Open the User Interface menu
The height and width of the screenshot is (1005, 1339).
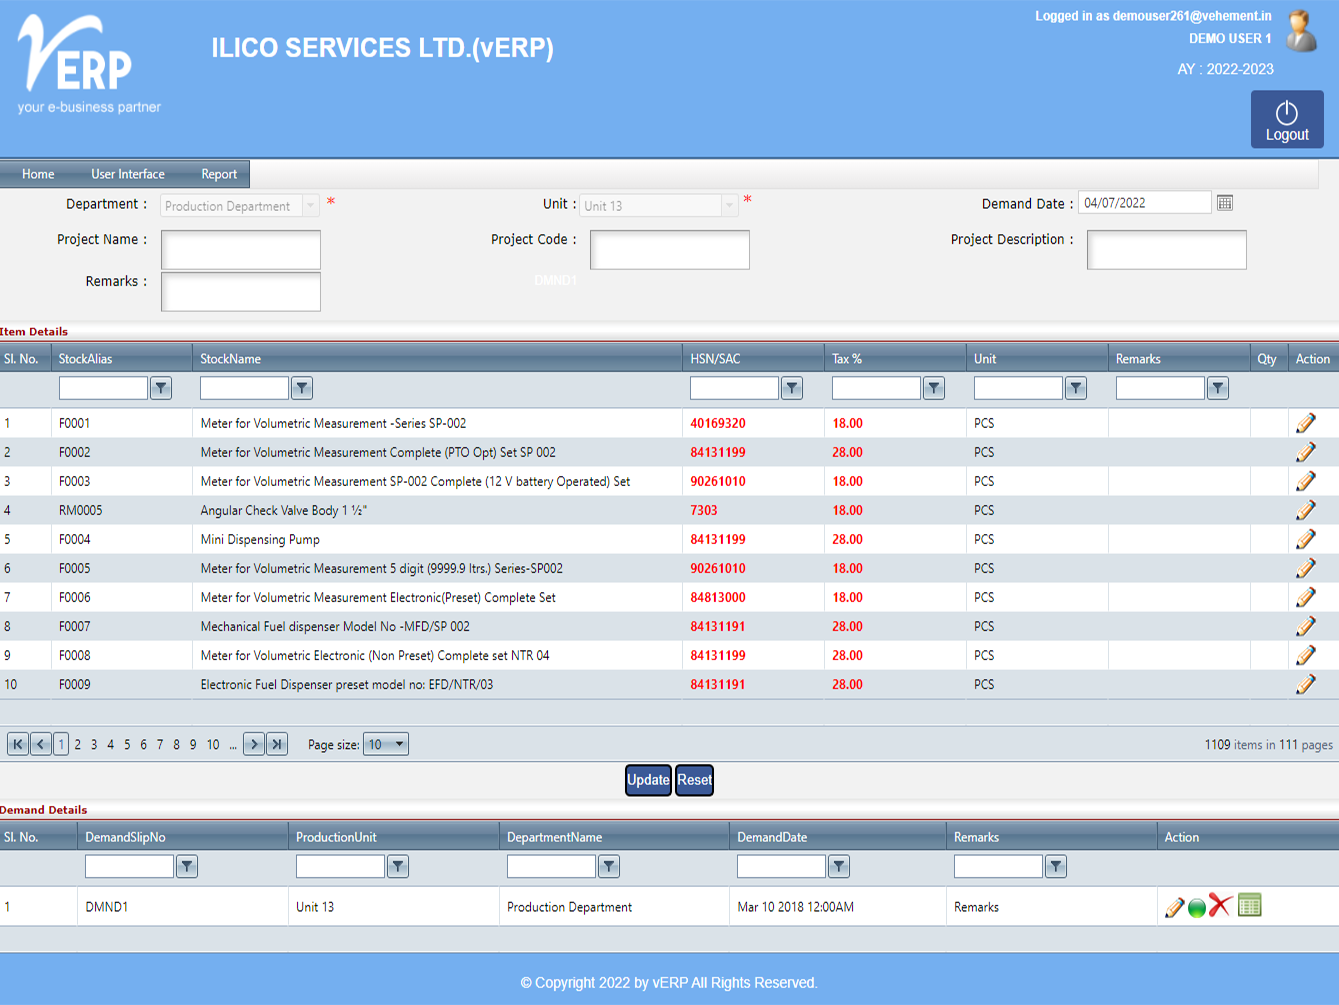point(128,174)
